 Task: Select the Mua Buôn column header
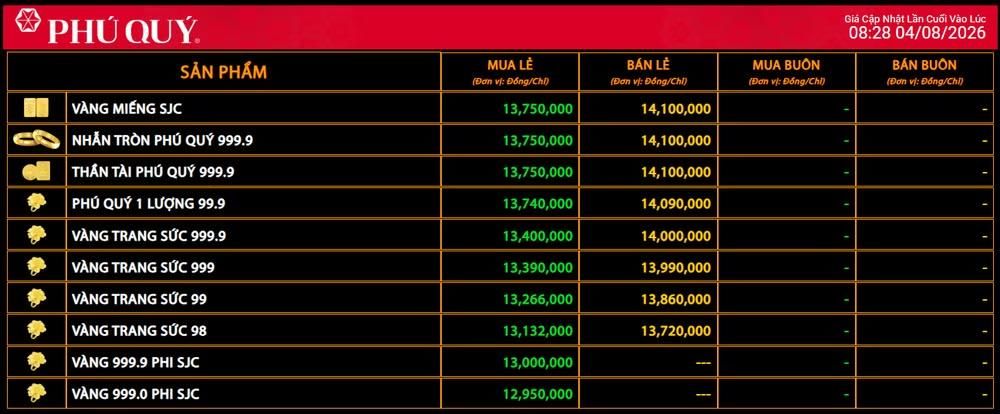tap(786, 71)
